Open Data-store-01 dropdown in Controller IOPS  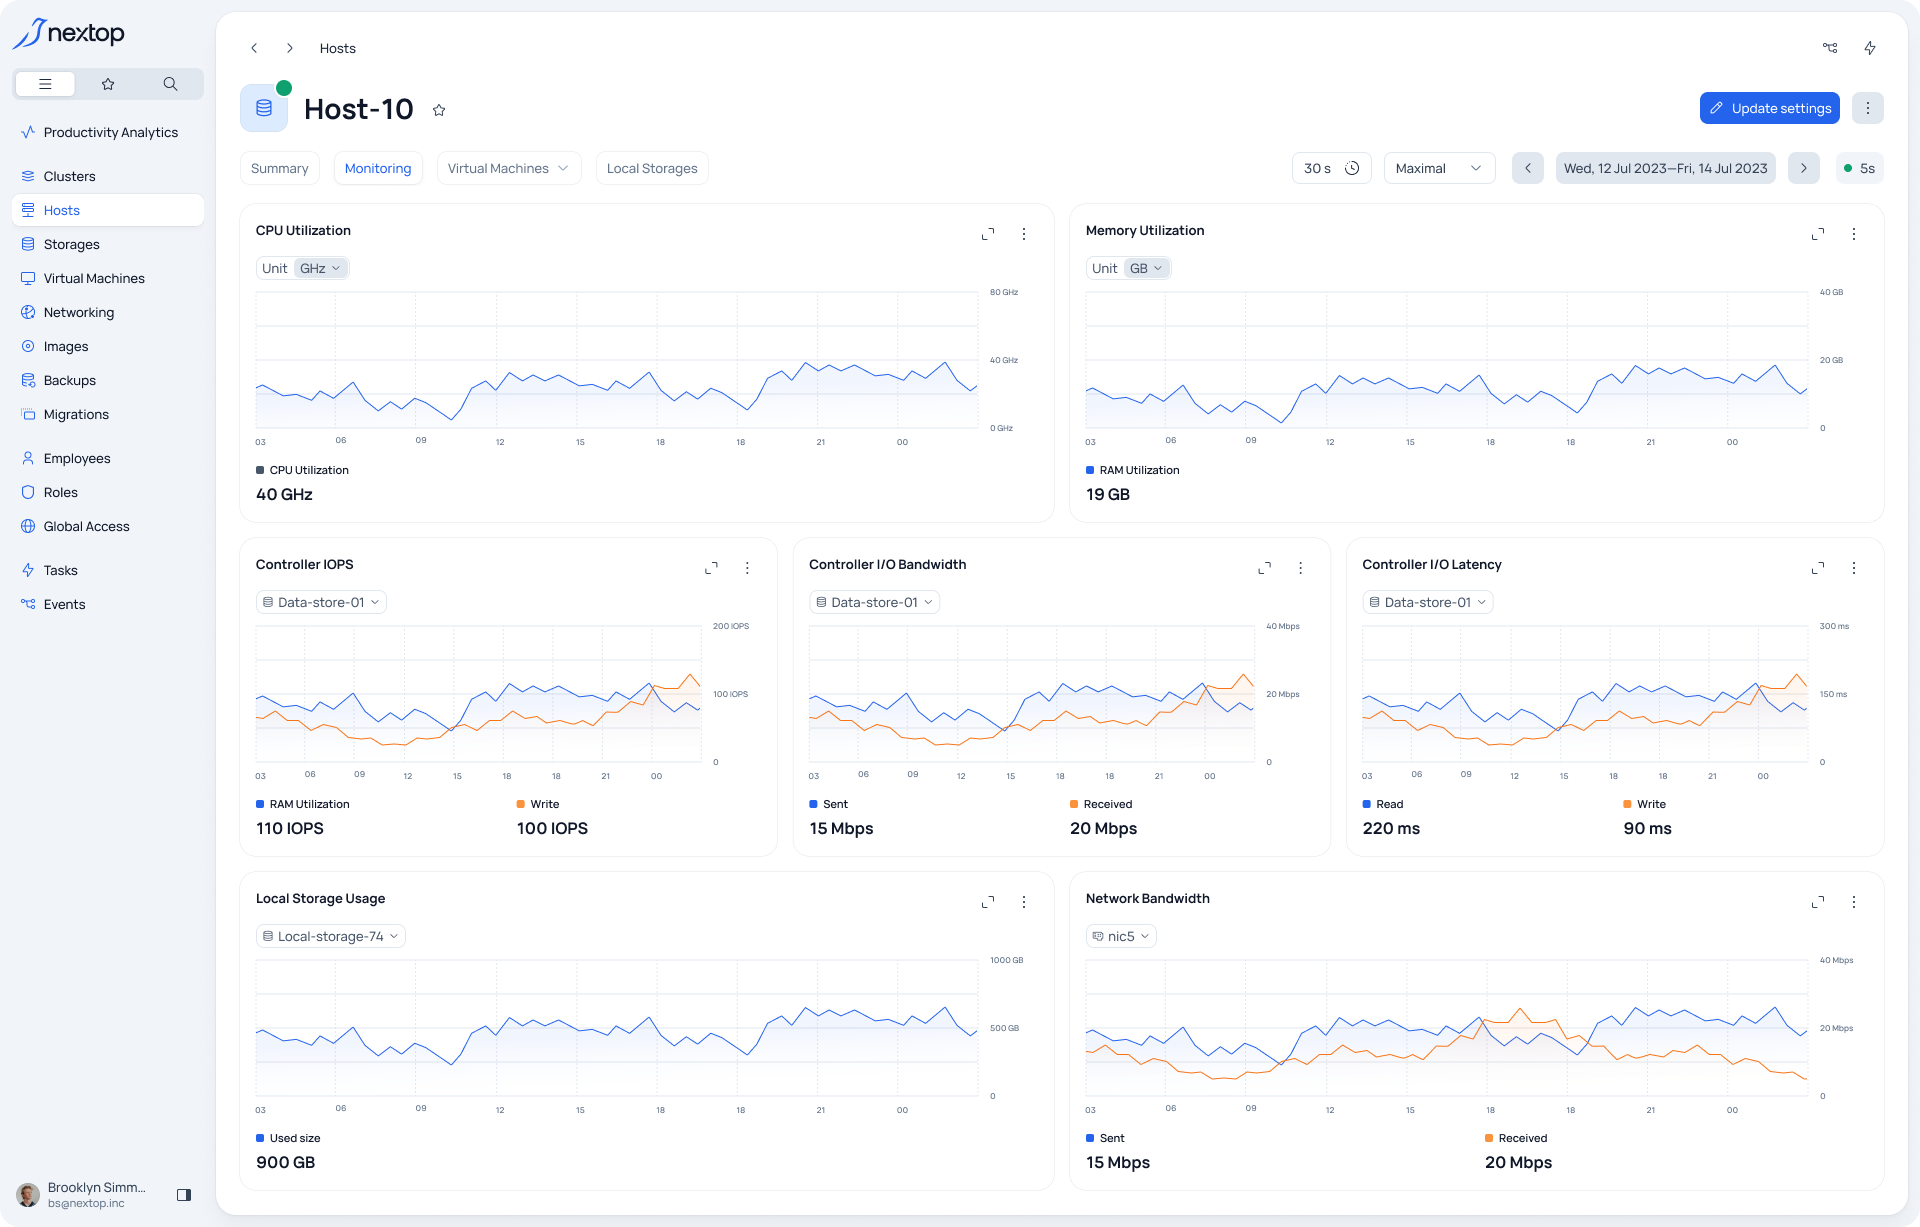[321, 602]
